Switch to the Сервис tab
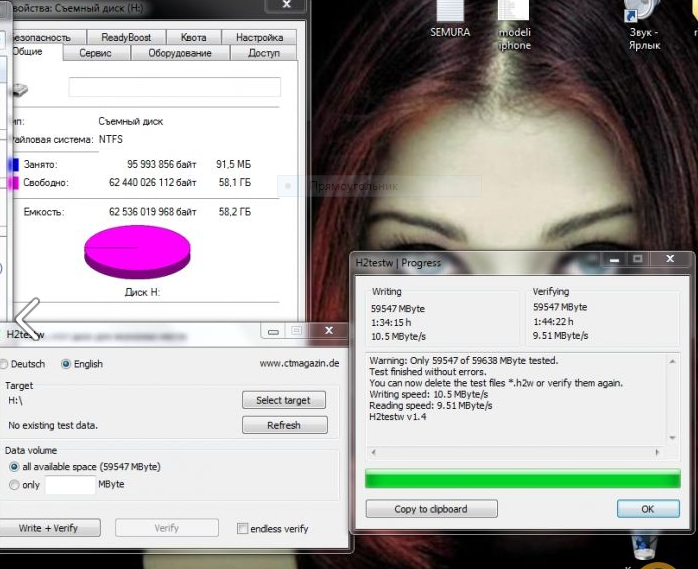The height and width of the screenshot is (569, 698). click(x=95, y=53)
